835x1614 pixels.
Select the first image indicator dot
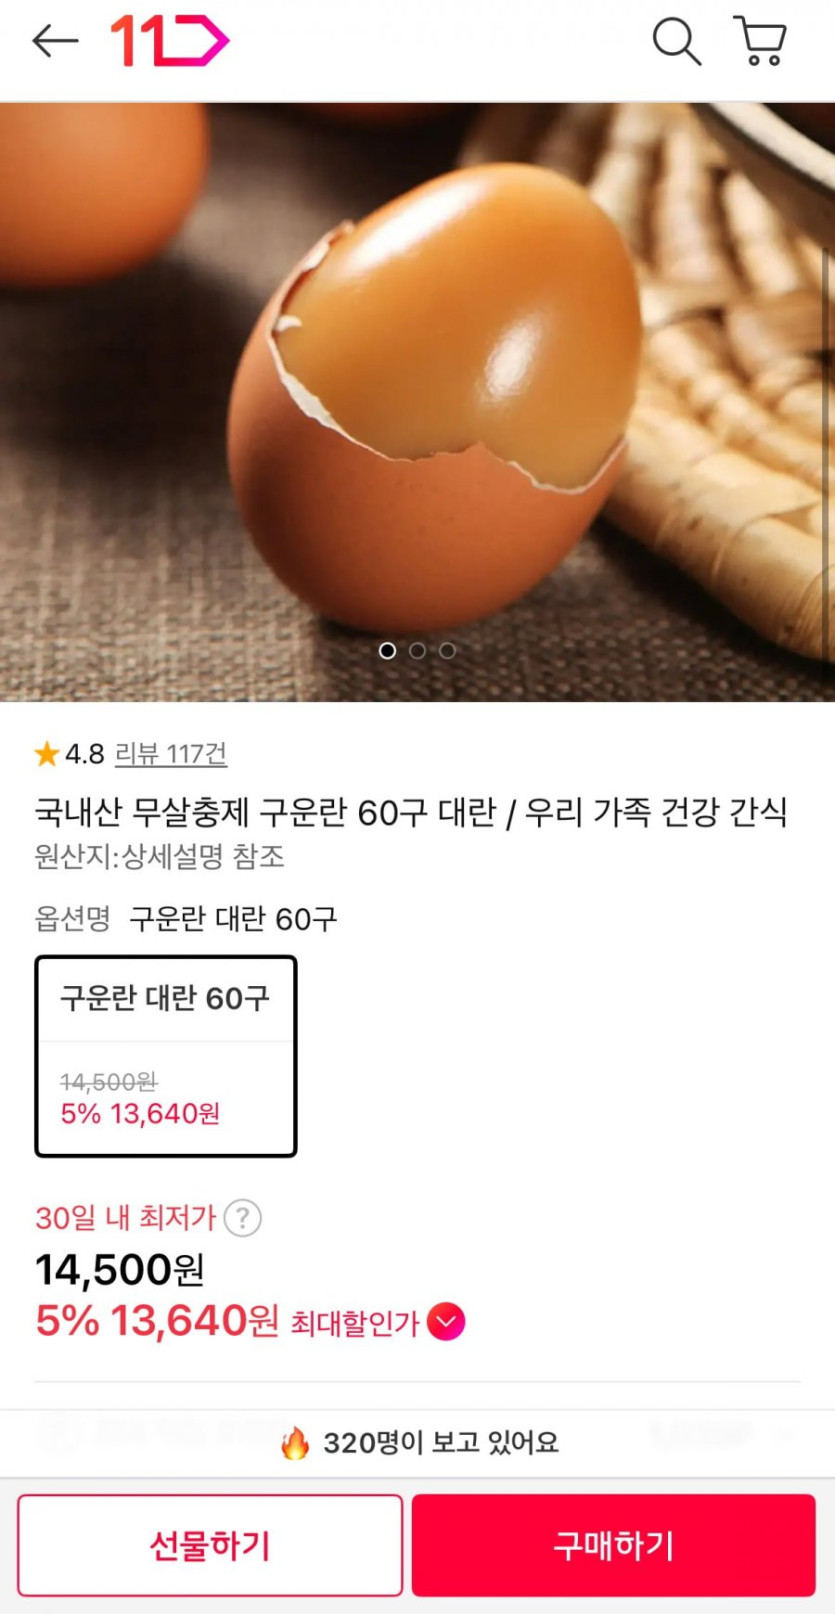coord(387,651)
